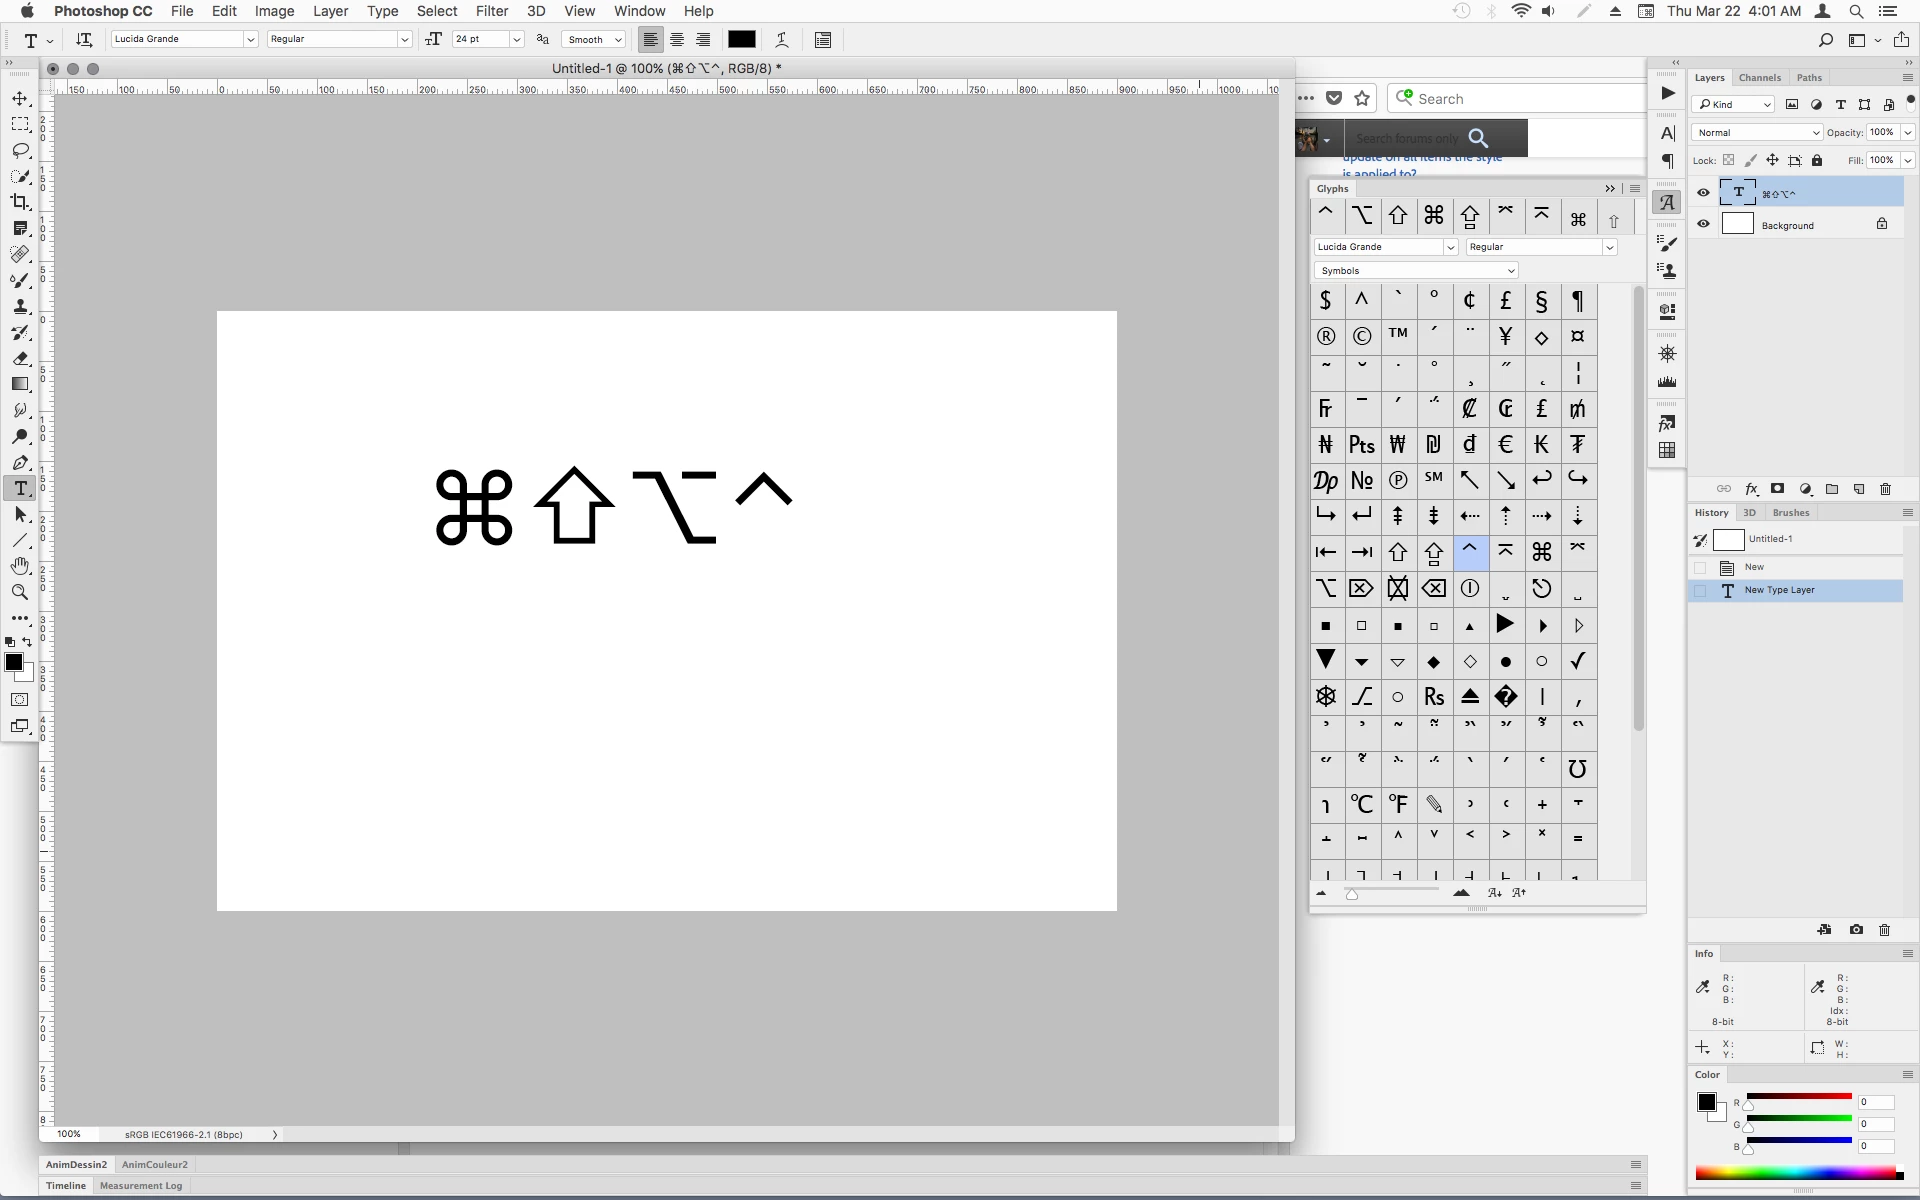1920x1200 pixels.
Task: Click center text alignment icon
Action: (x=677, y=40)
